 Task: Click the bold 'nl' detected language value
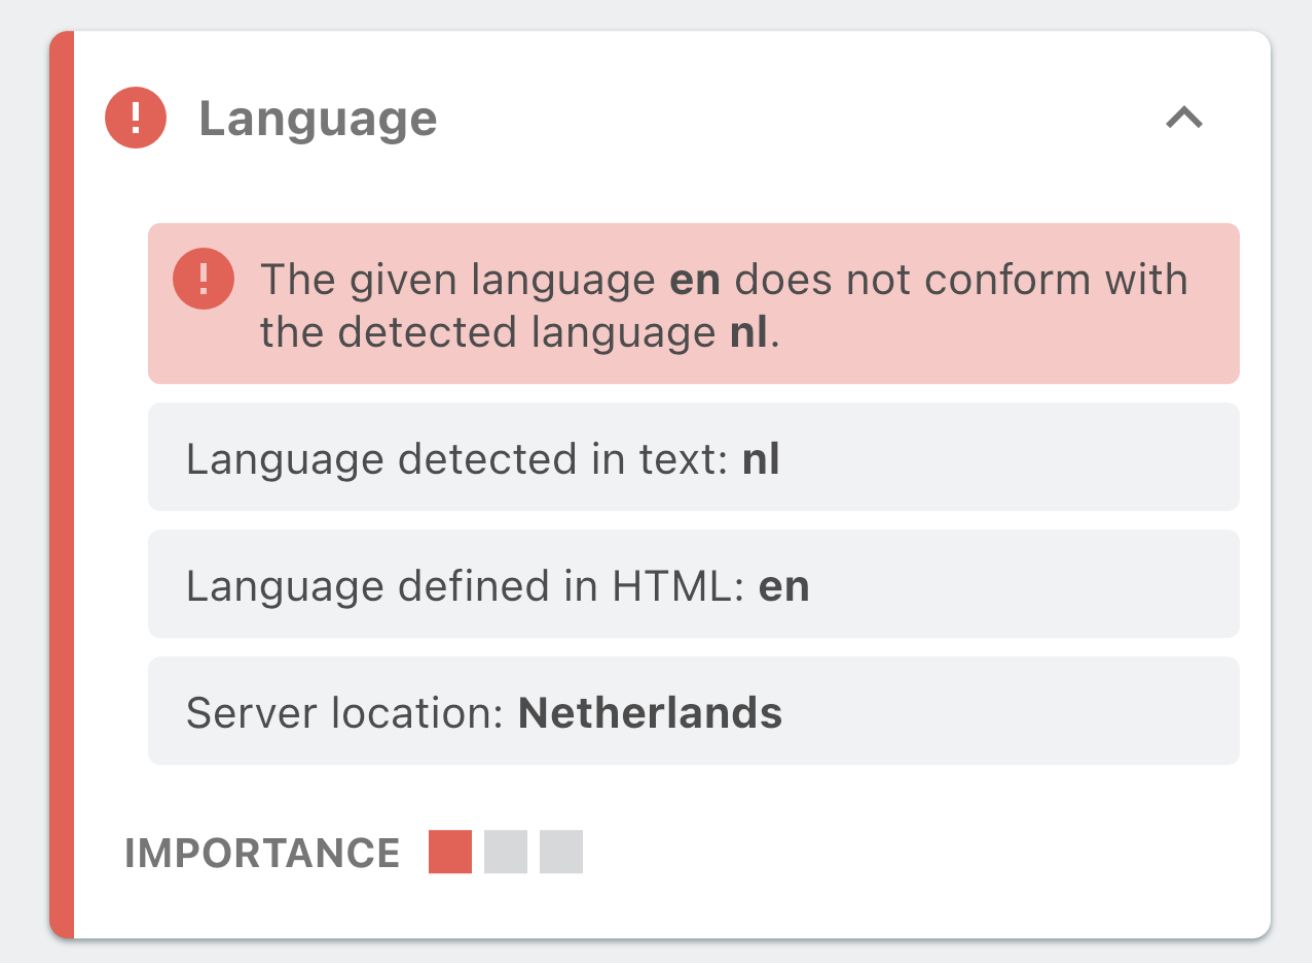point(760,459)
